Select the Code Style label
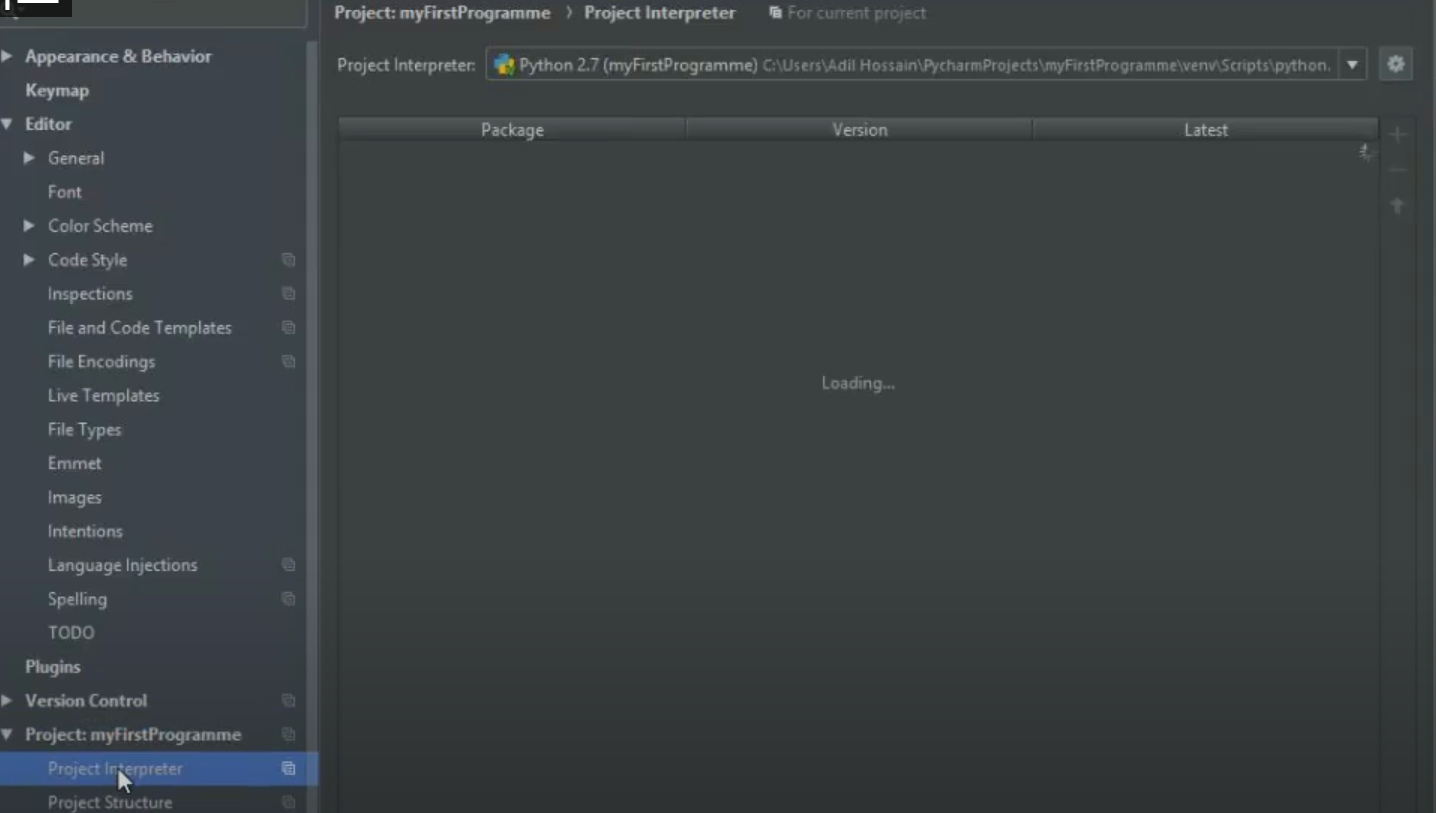The height and width of the screenshot is (813, 1436). (87, 260)
